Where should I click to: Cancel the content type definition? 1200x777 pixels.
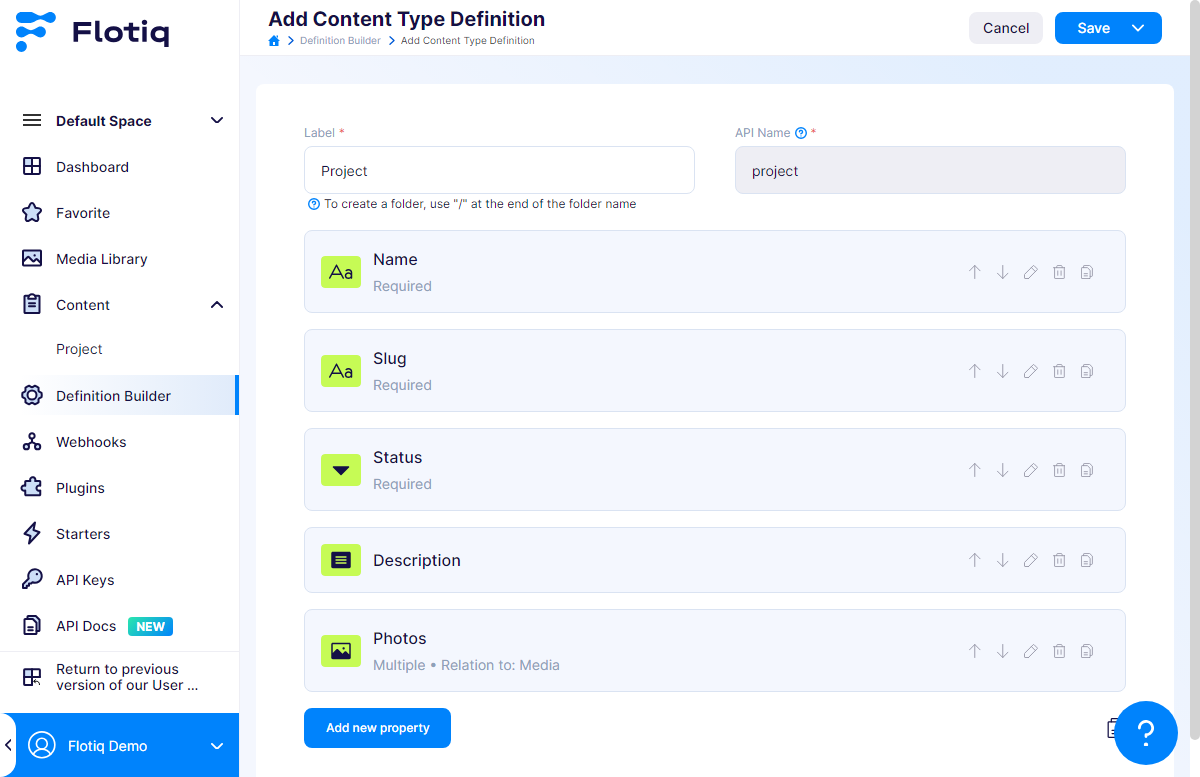point(1006,28)
